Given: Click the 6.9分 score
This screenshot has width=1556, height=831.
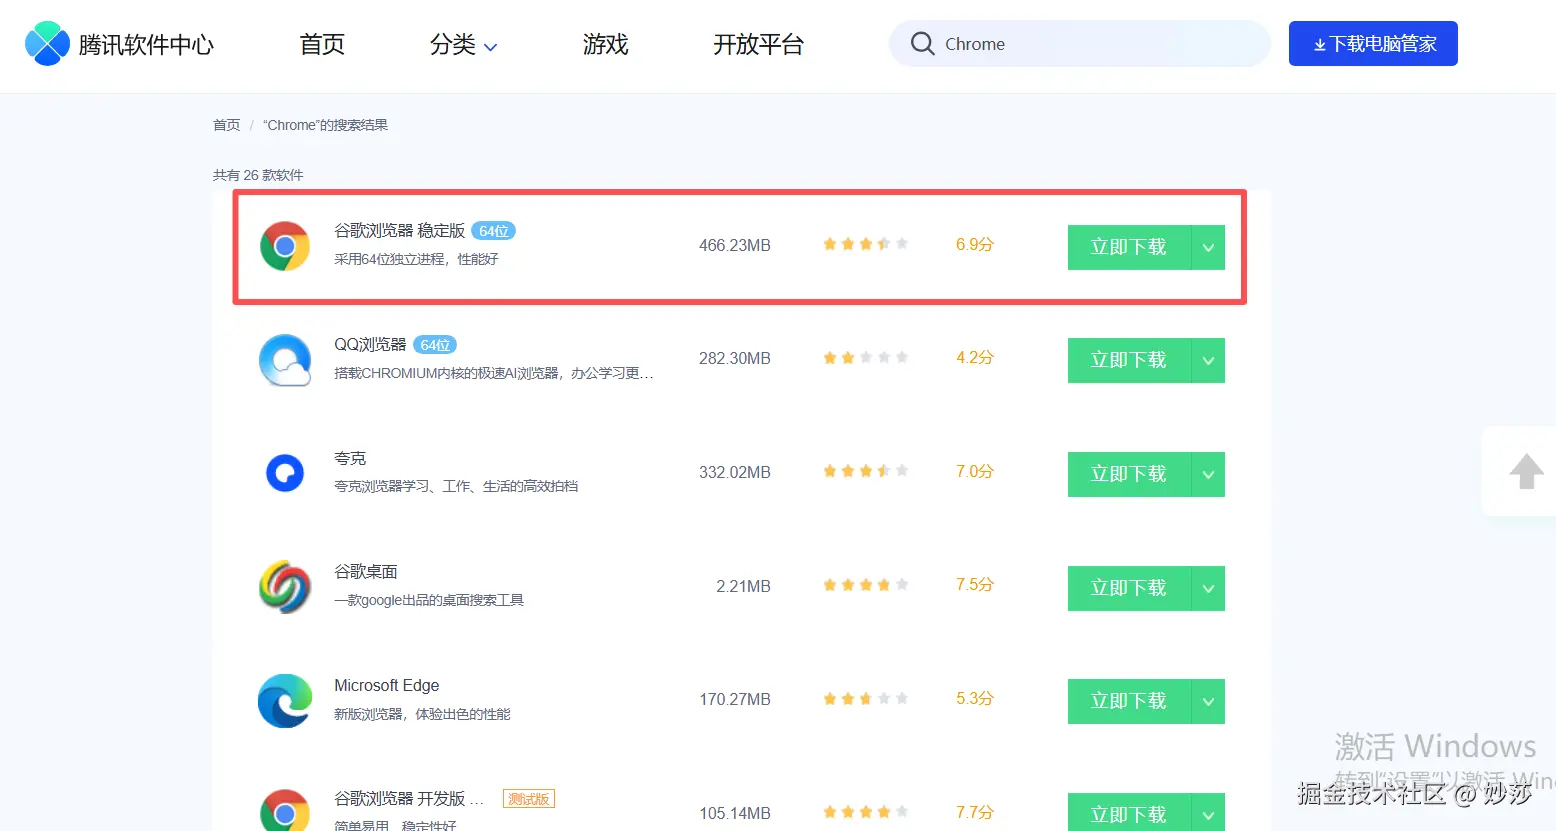Looking at the screenshot, I should [975, 244].
